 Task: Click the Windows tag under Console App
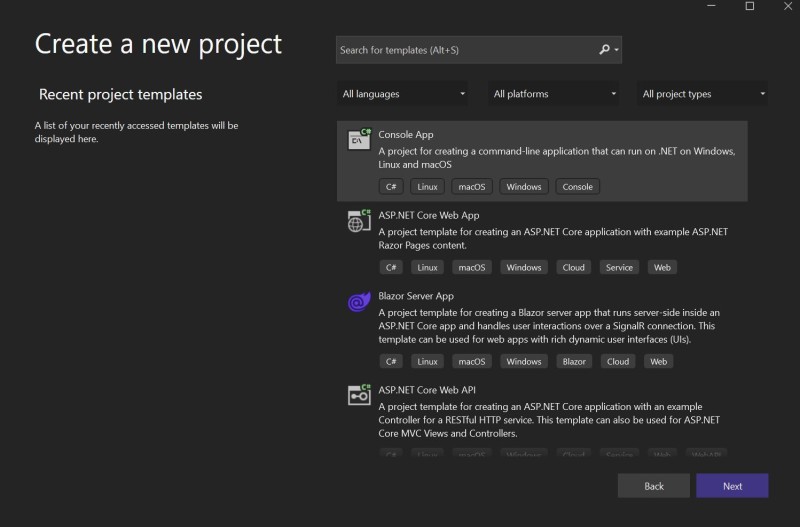click(x=523, y=187)
